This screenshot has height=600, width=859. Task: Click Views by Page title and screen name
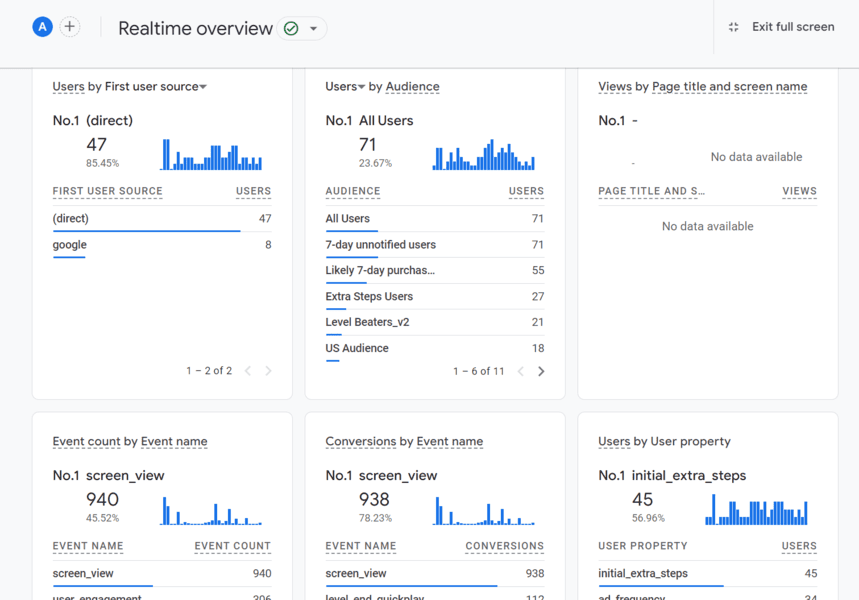[702, 87]
